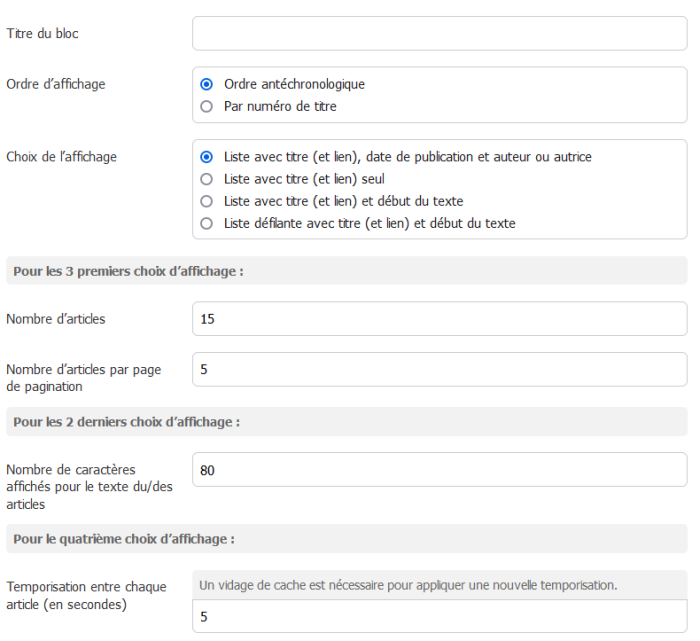Click the 'Choix de l'affichage' label
The width and height of the screenshot is (700, 641).
pyautogui.click(x=59, y=157)
